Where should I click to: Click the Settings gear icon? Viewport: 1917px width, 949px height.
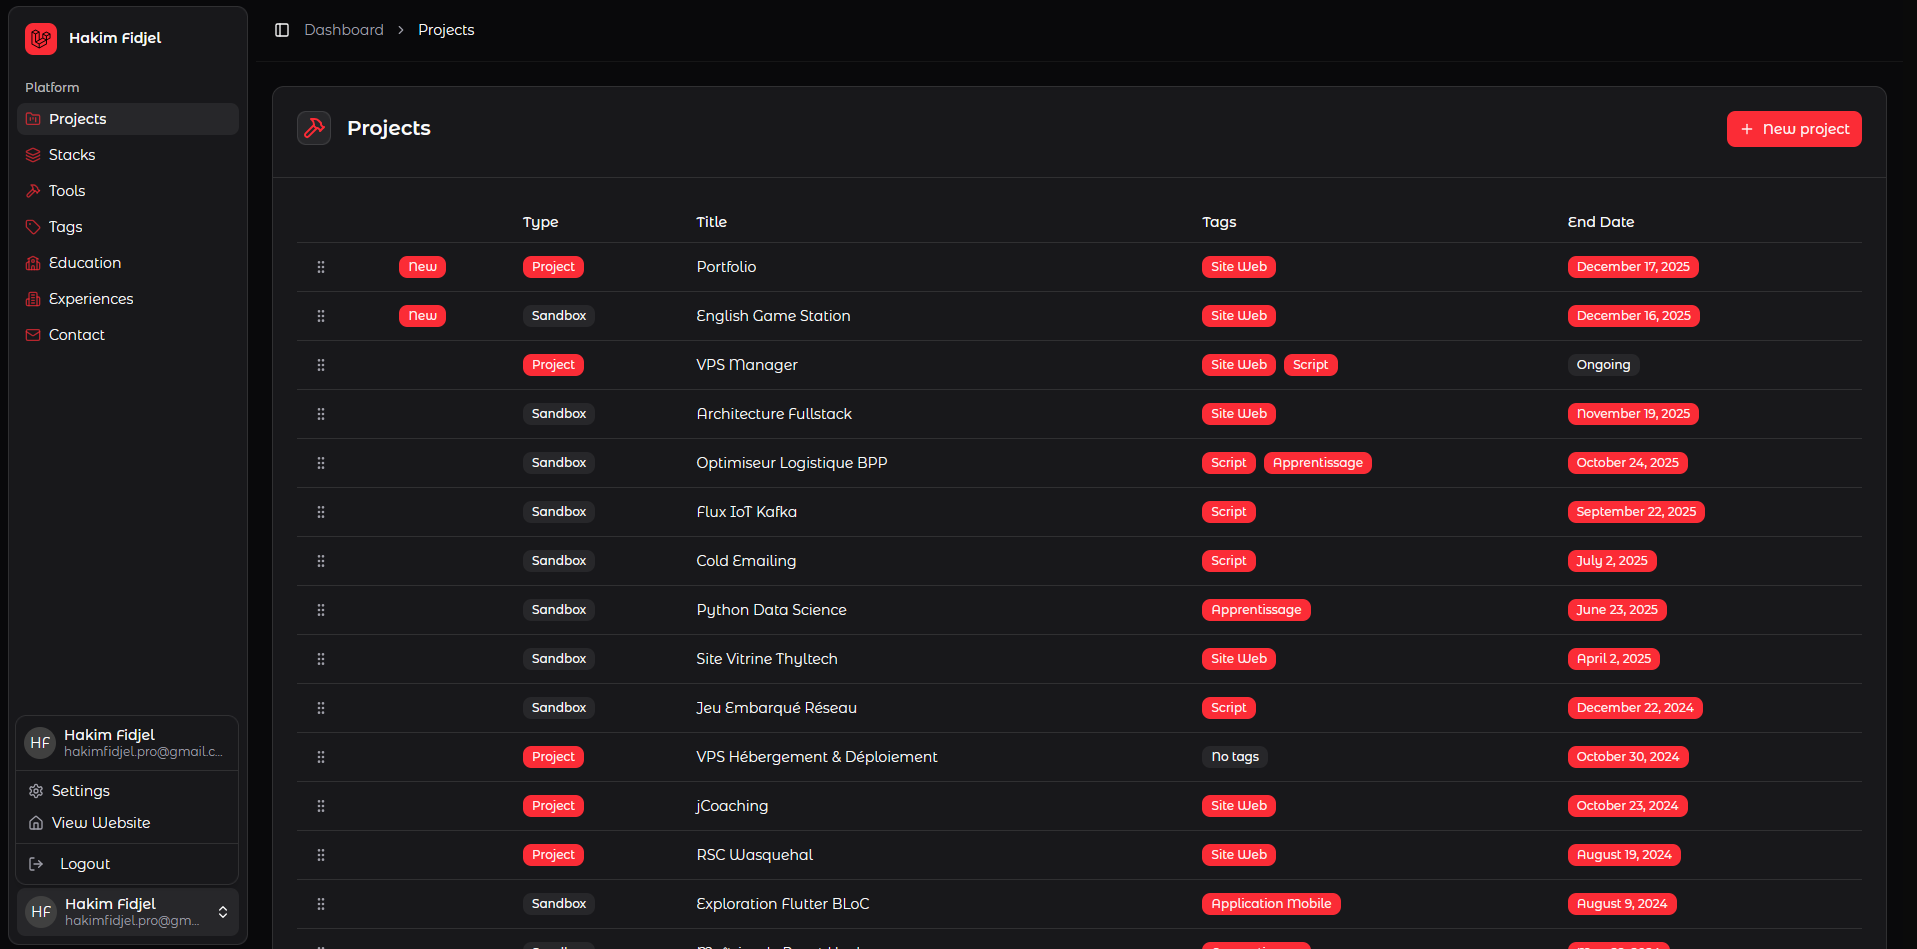[36, 791]
